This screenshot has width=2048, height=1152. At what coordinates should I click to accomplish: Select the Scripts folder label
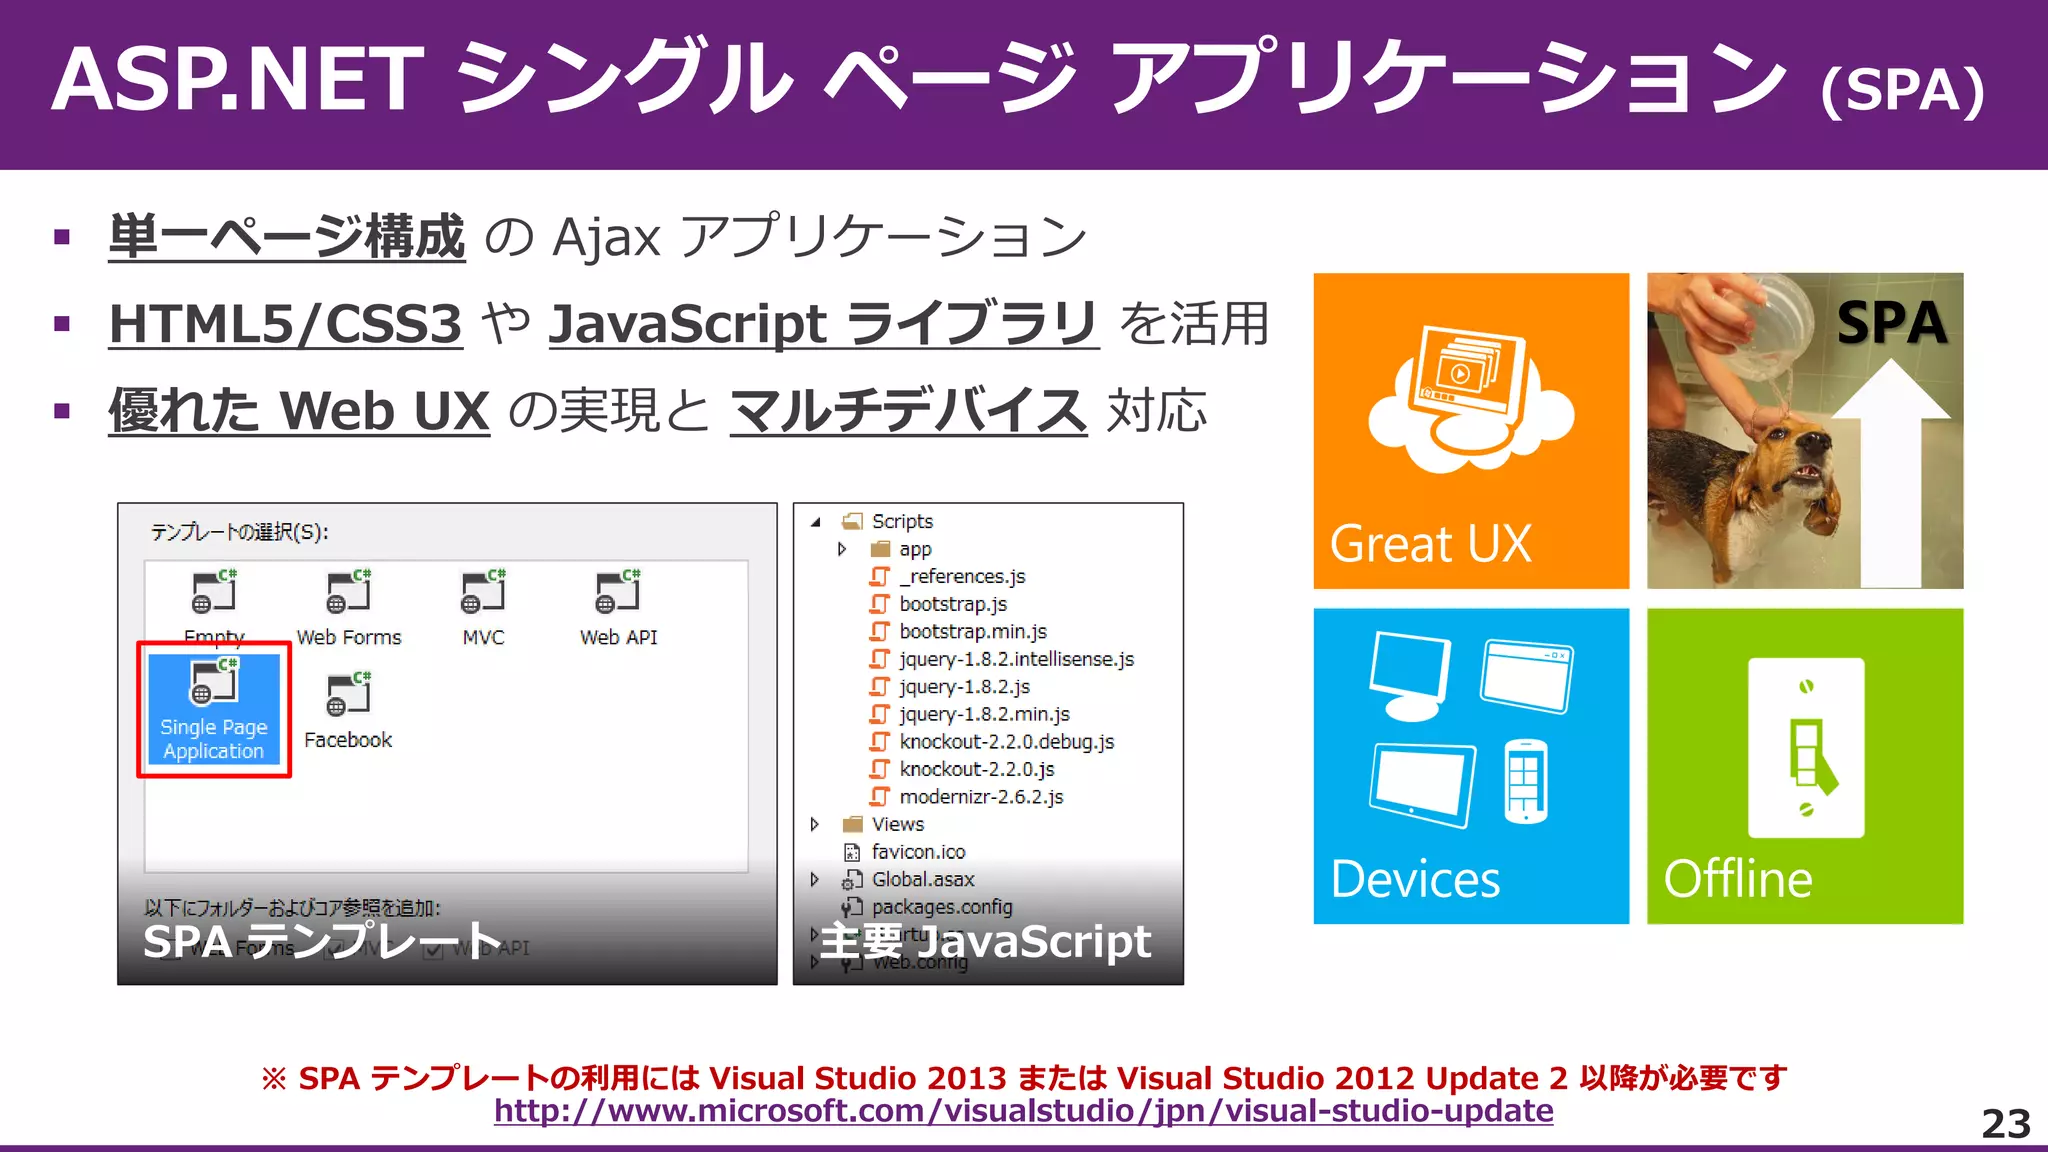[x=902, y=521]
